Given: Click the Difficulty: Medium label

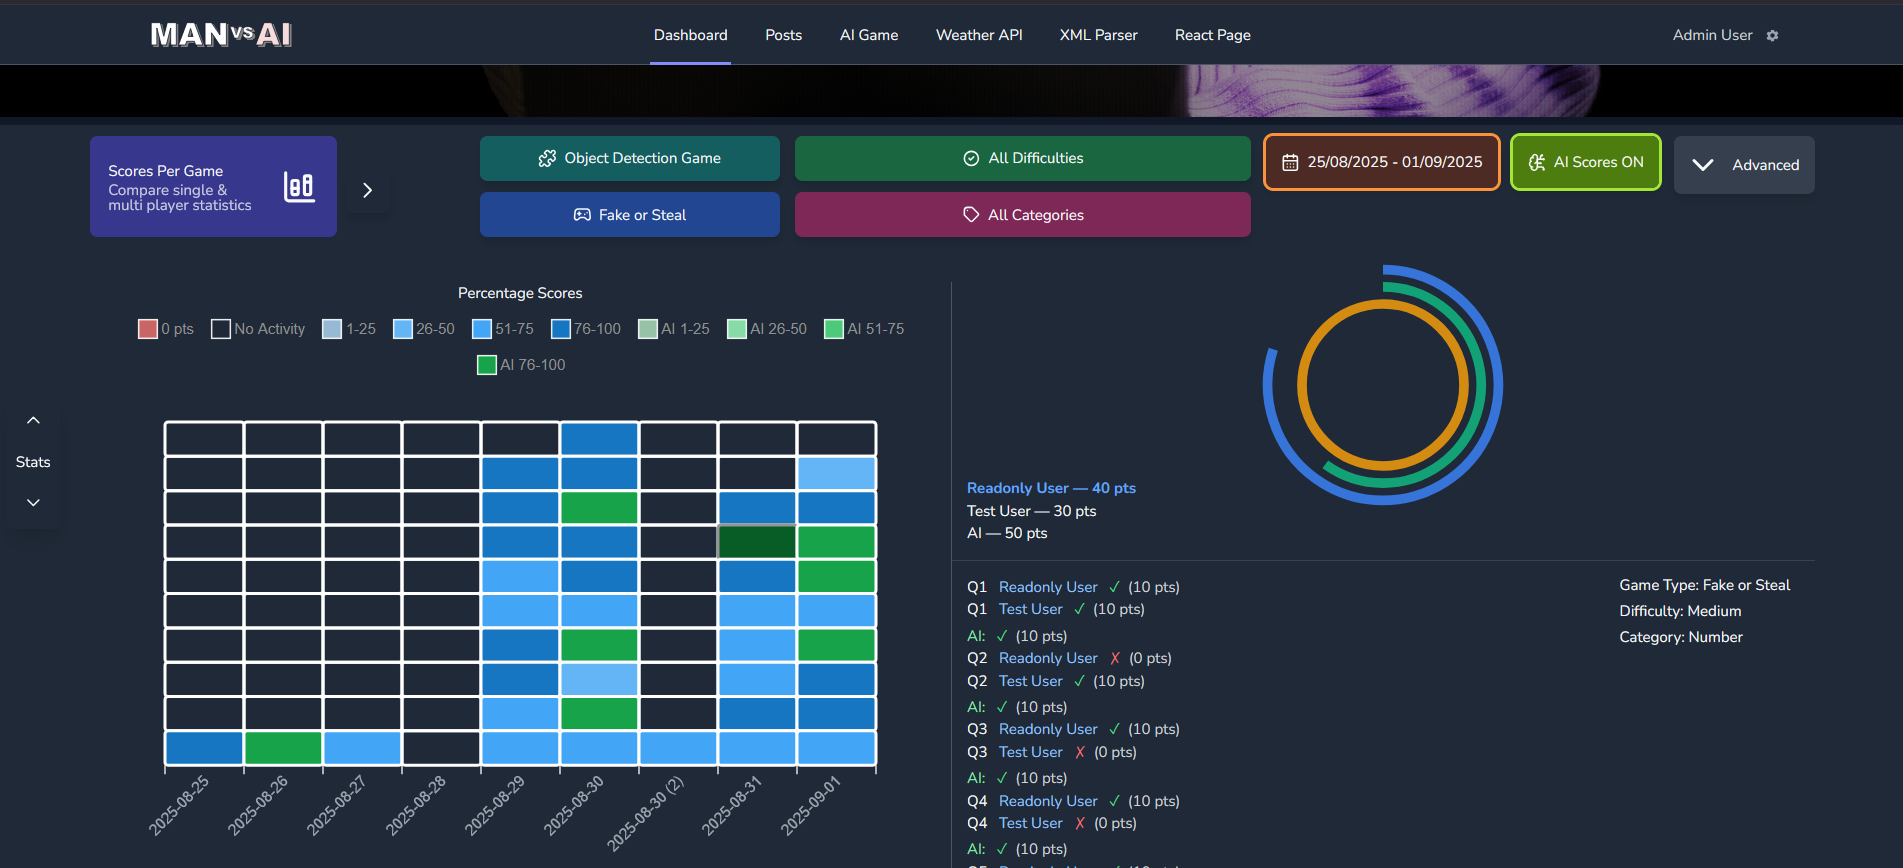Looking at the screenshot, I should (1680, 611).
